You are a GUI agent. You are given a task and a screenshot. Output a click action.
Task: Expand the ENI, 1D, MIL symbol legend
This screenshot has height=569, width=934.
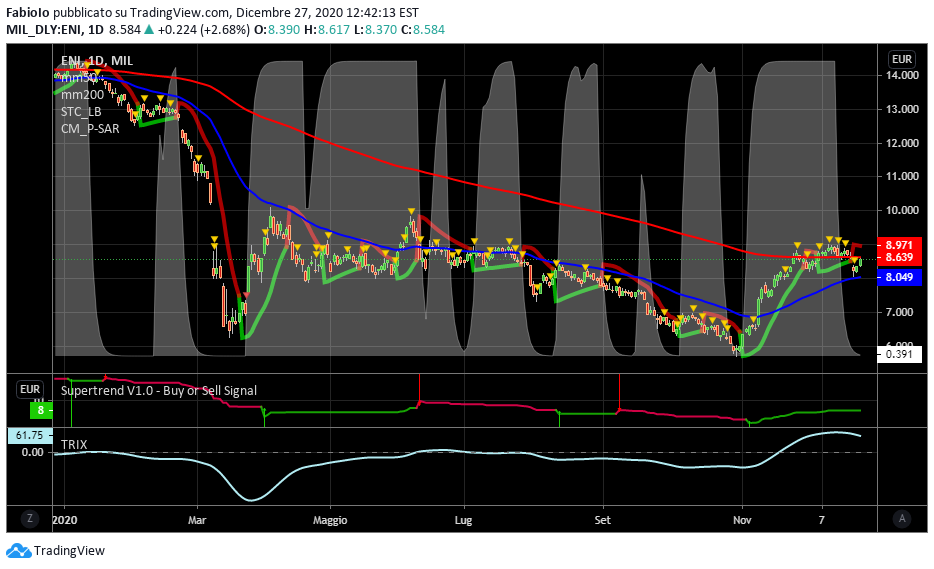[x=96, y=61]
